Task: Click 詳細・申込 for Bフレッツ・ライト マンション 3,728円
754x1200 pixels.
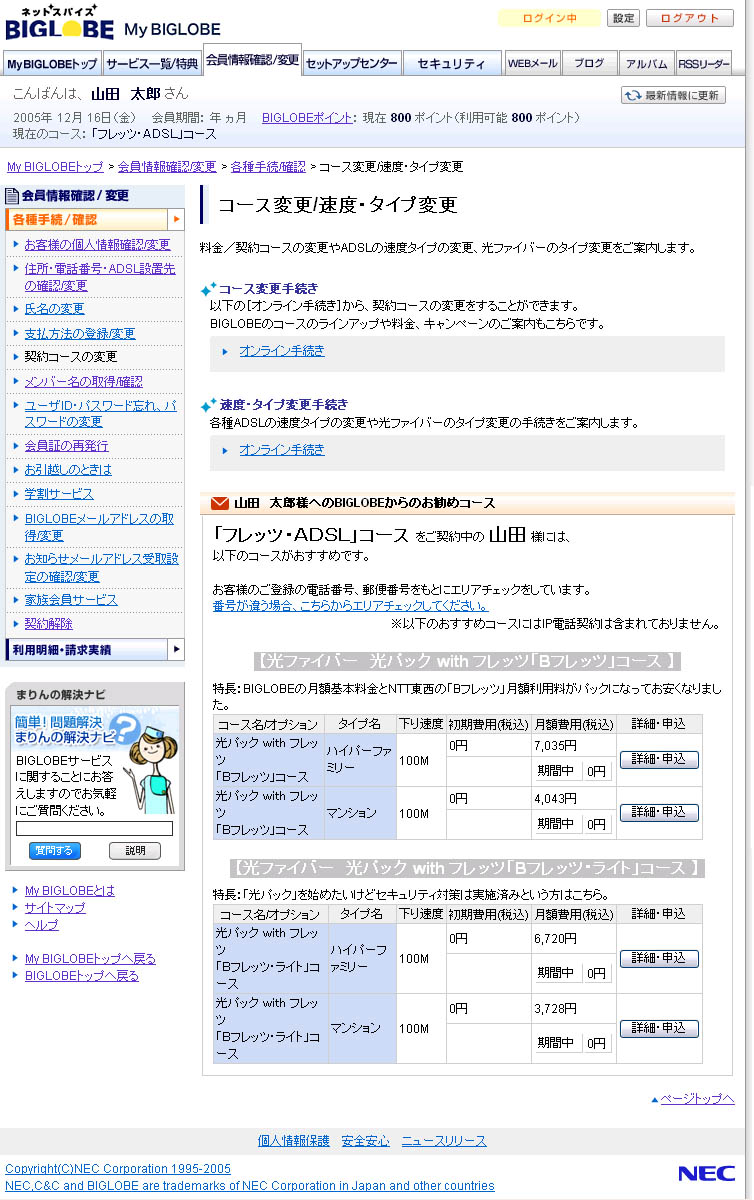Action: (x=659, y=1028)
